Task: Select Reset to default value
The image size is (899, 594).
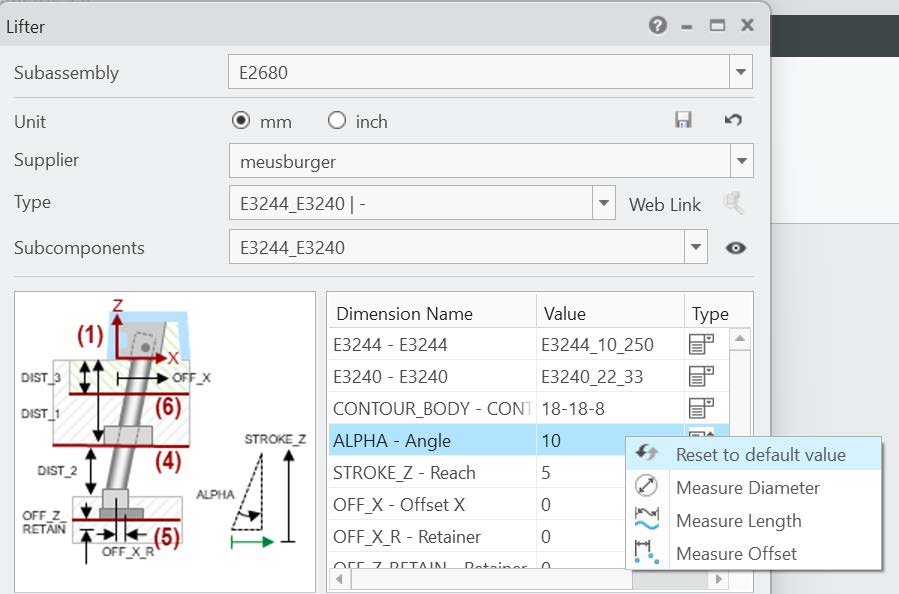Action: (x=760, y=455)
